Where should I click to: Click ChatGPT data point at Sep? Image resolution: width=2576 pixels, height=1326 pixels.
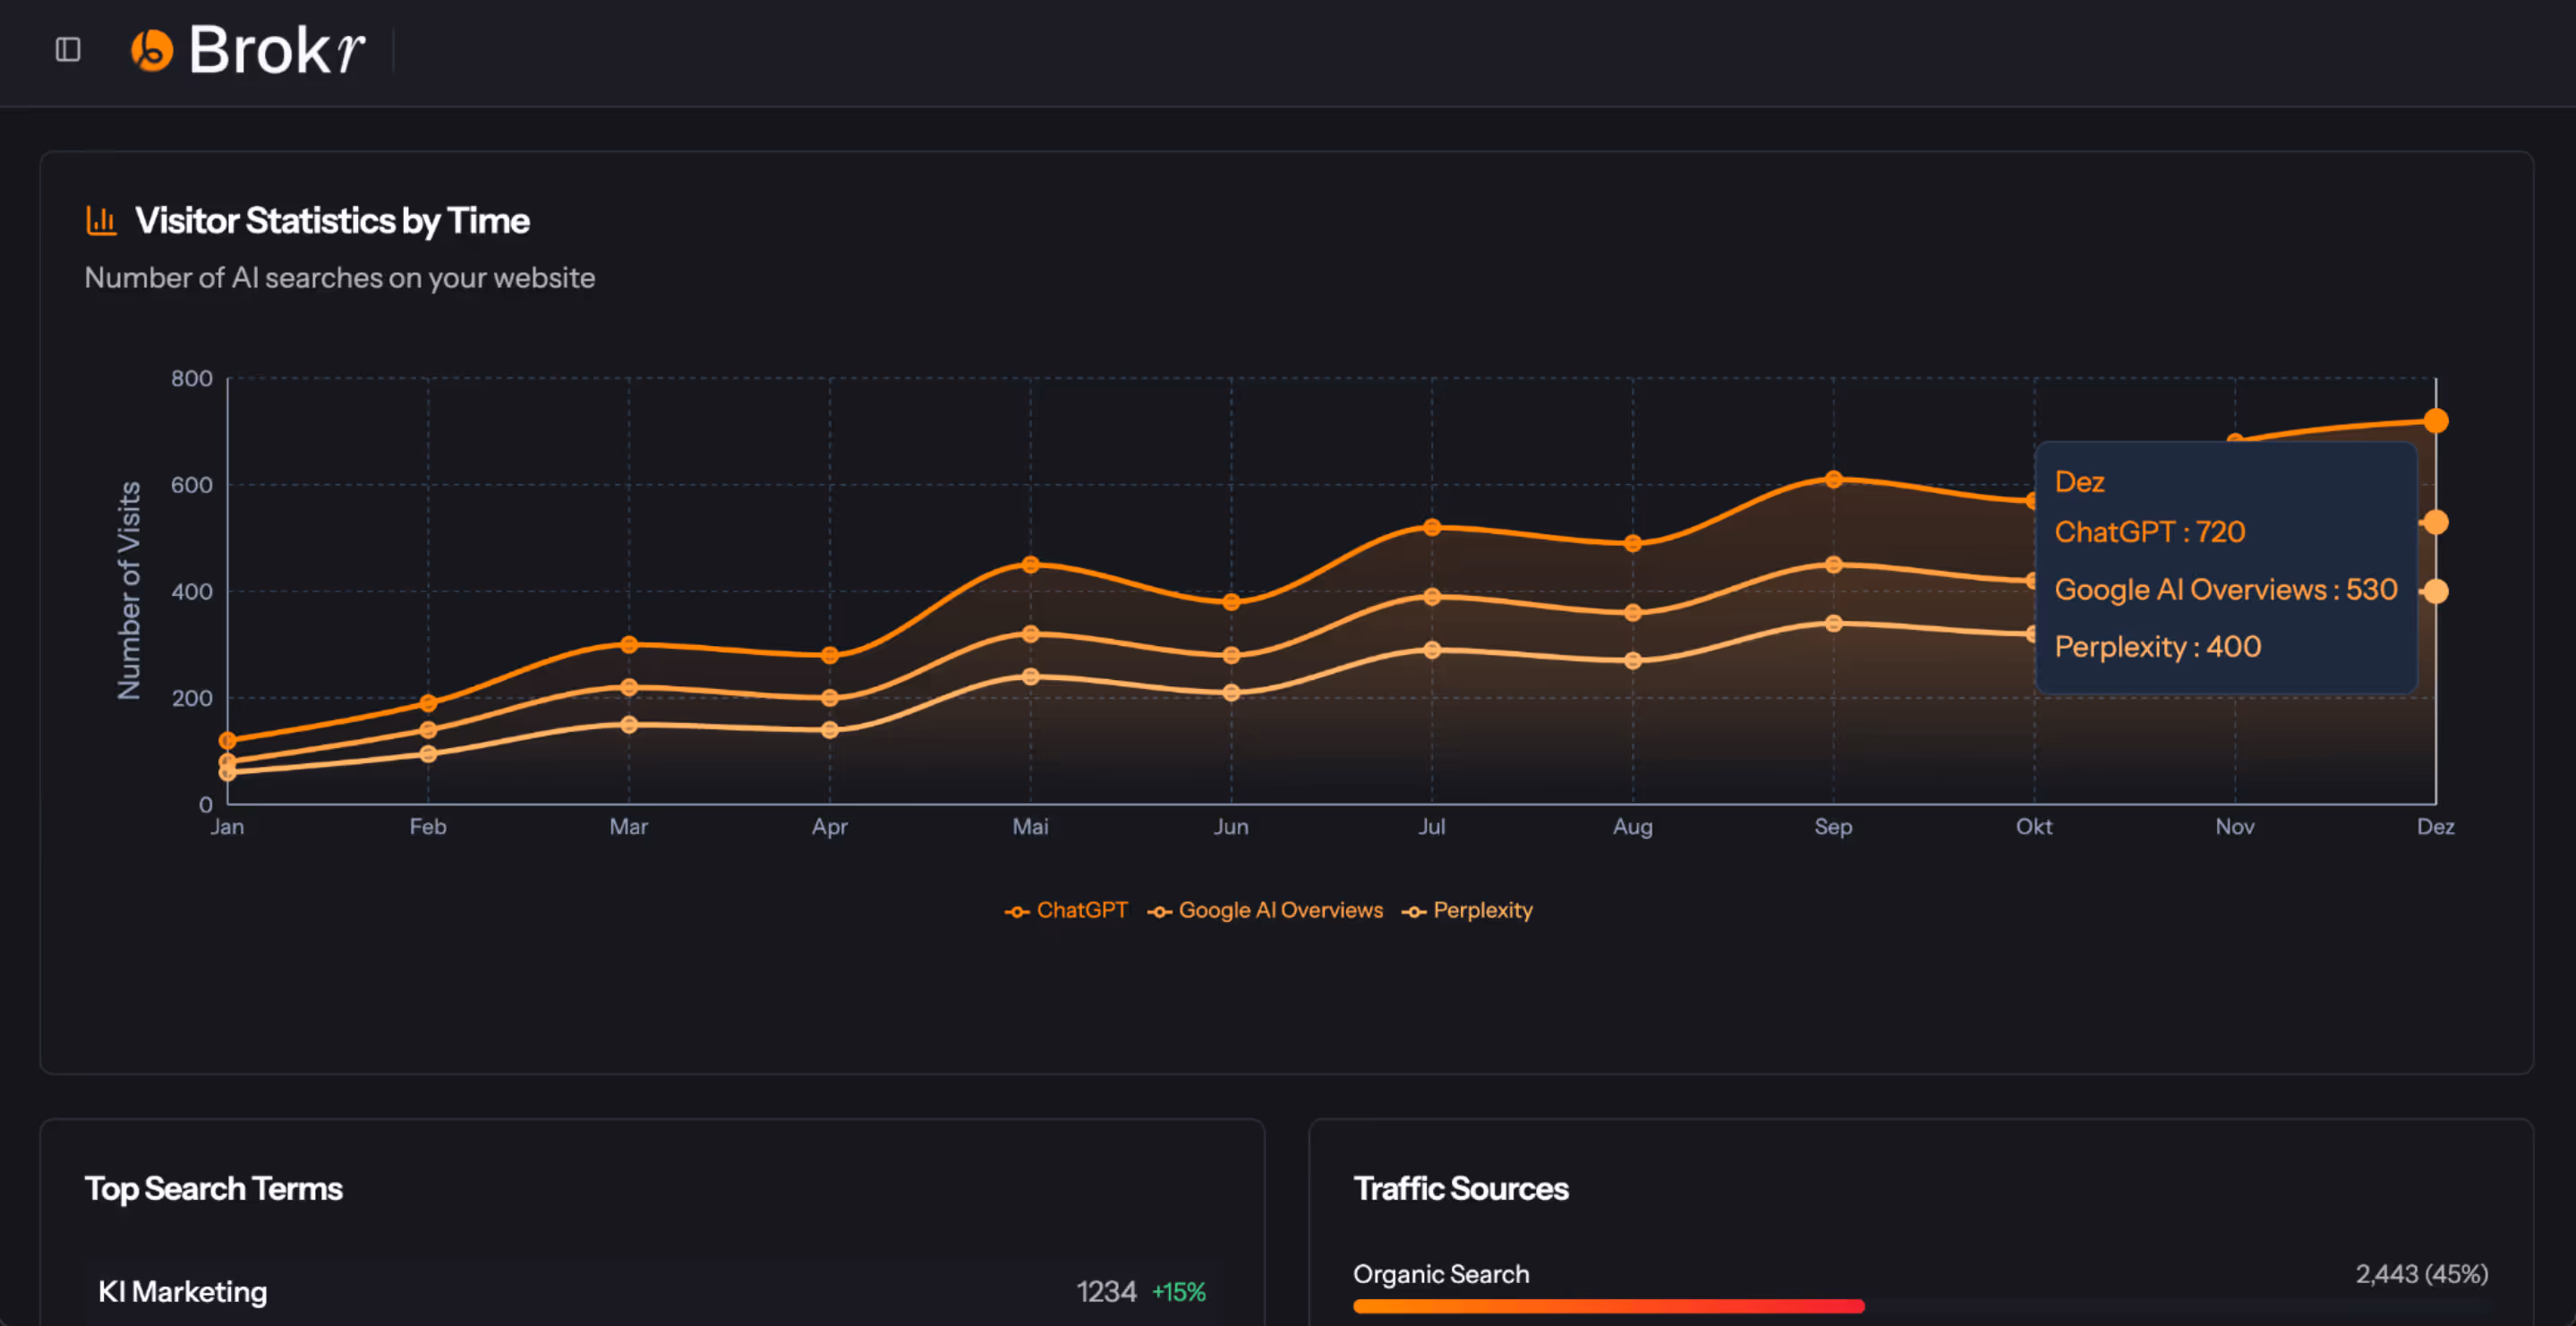point(1833,479)
